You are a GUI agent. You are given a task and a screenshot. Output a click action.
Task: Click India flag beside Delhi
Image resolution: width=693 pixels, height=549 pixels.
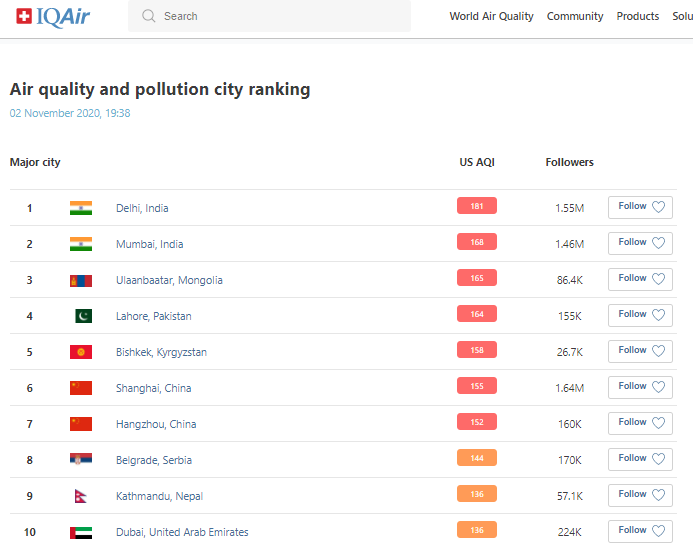(81, 208)
